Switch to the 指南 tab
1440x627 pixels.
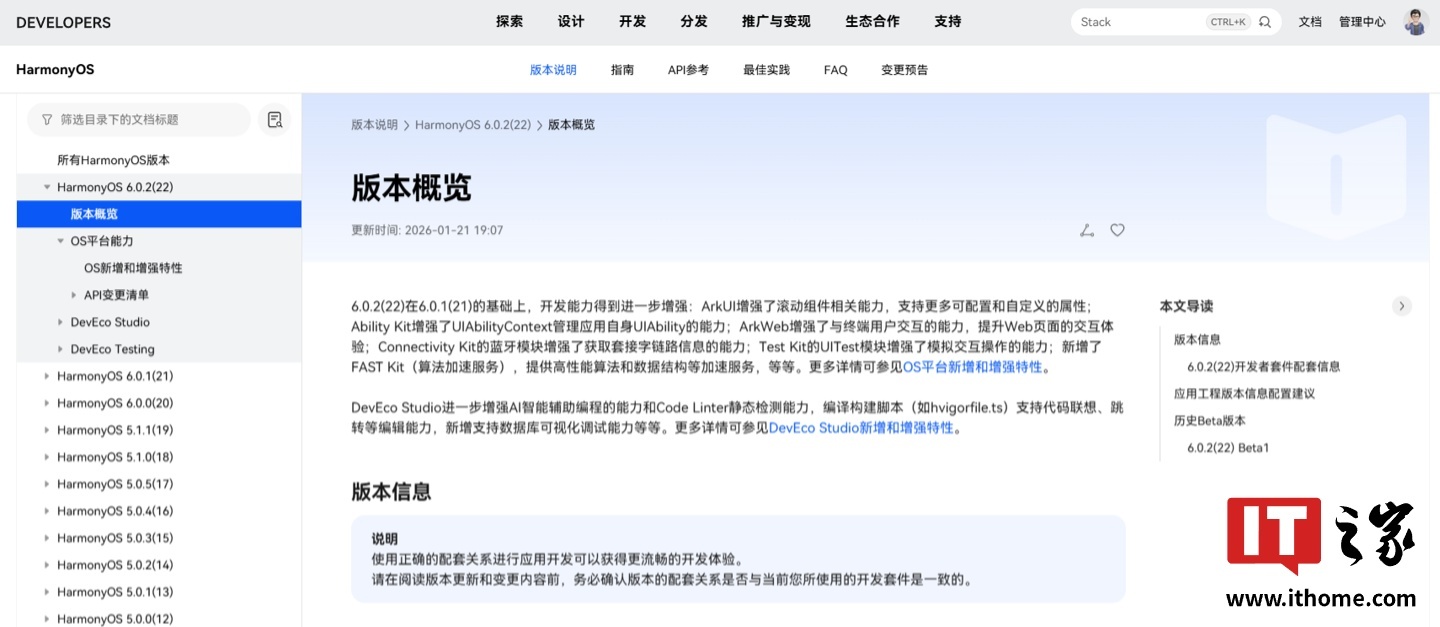[x=622, y=70]
